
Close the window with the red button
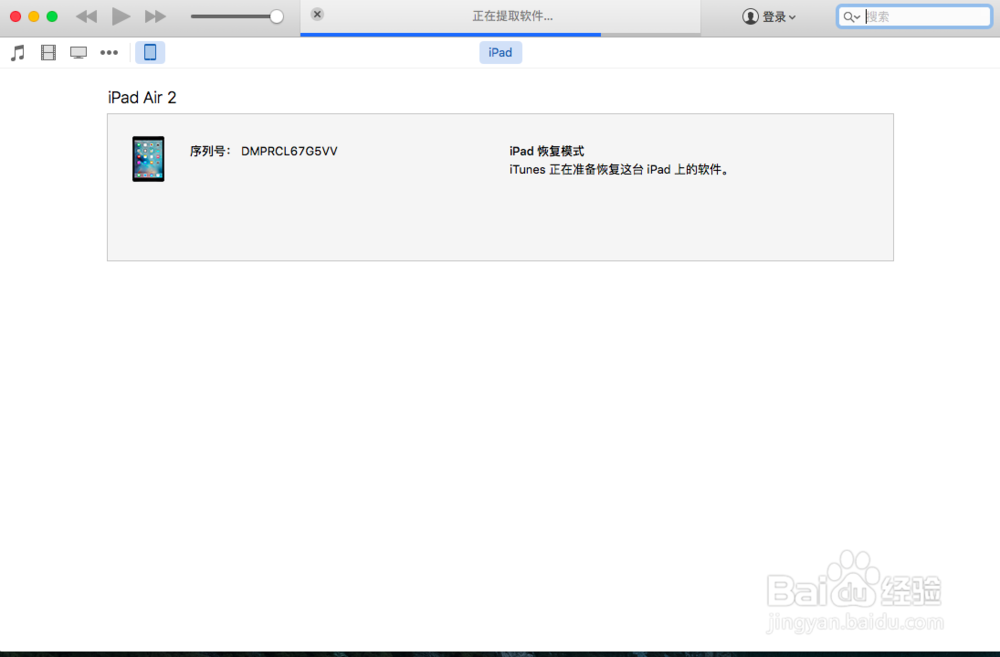click(15, 17)
